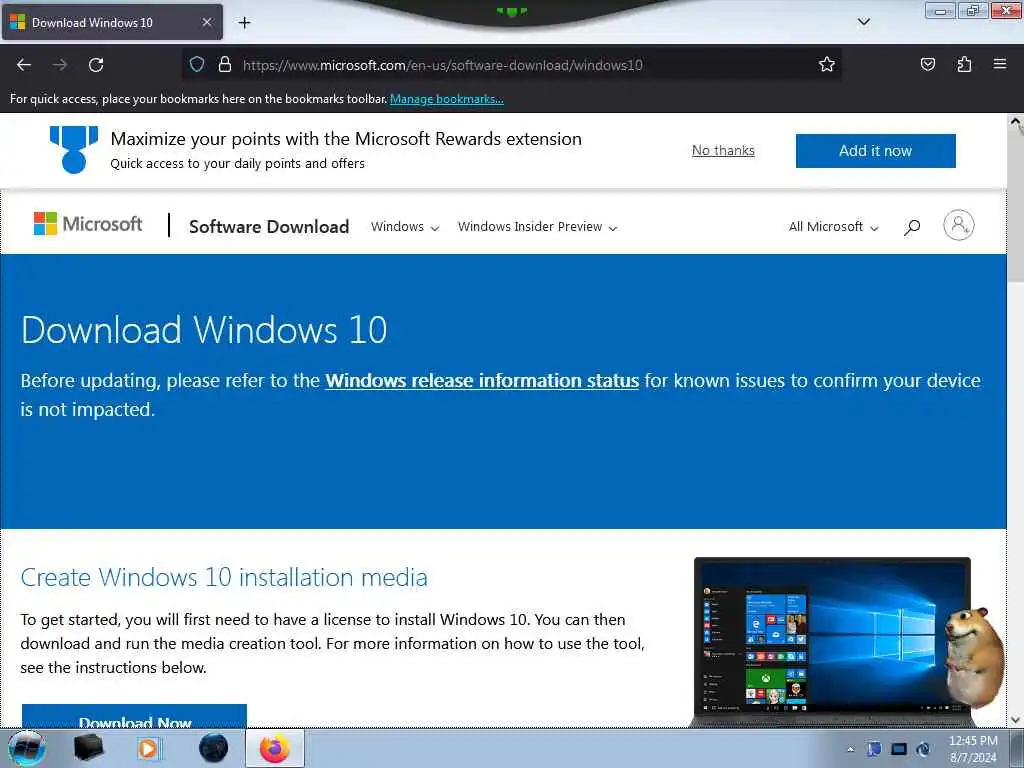Bookmark this page with the star icon
The height and width of the screenshot is (768, 1024).
(x=827, y=64)
